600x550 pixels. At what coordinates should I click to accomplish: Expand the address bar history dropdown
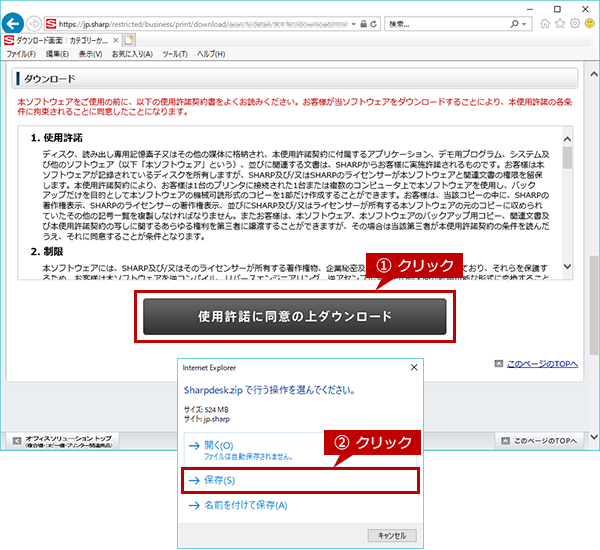354,24
